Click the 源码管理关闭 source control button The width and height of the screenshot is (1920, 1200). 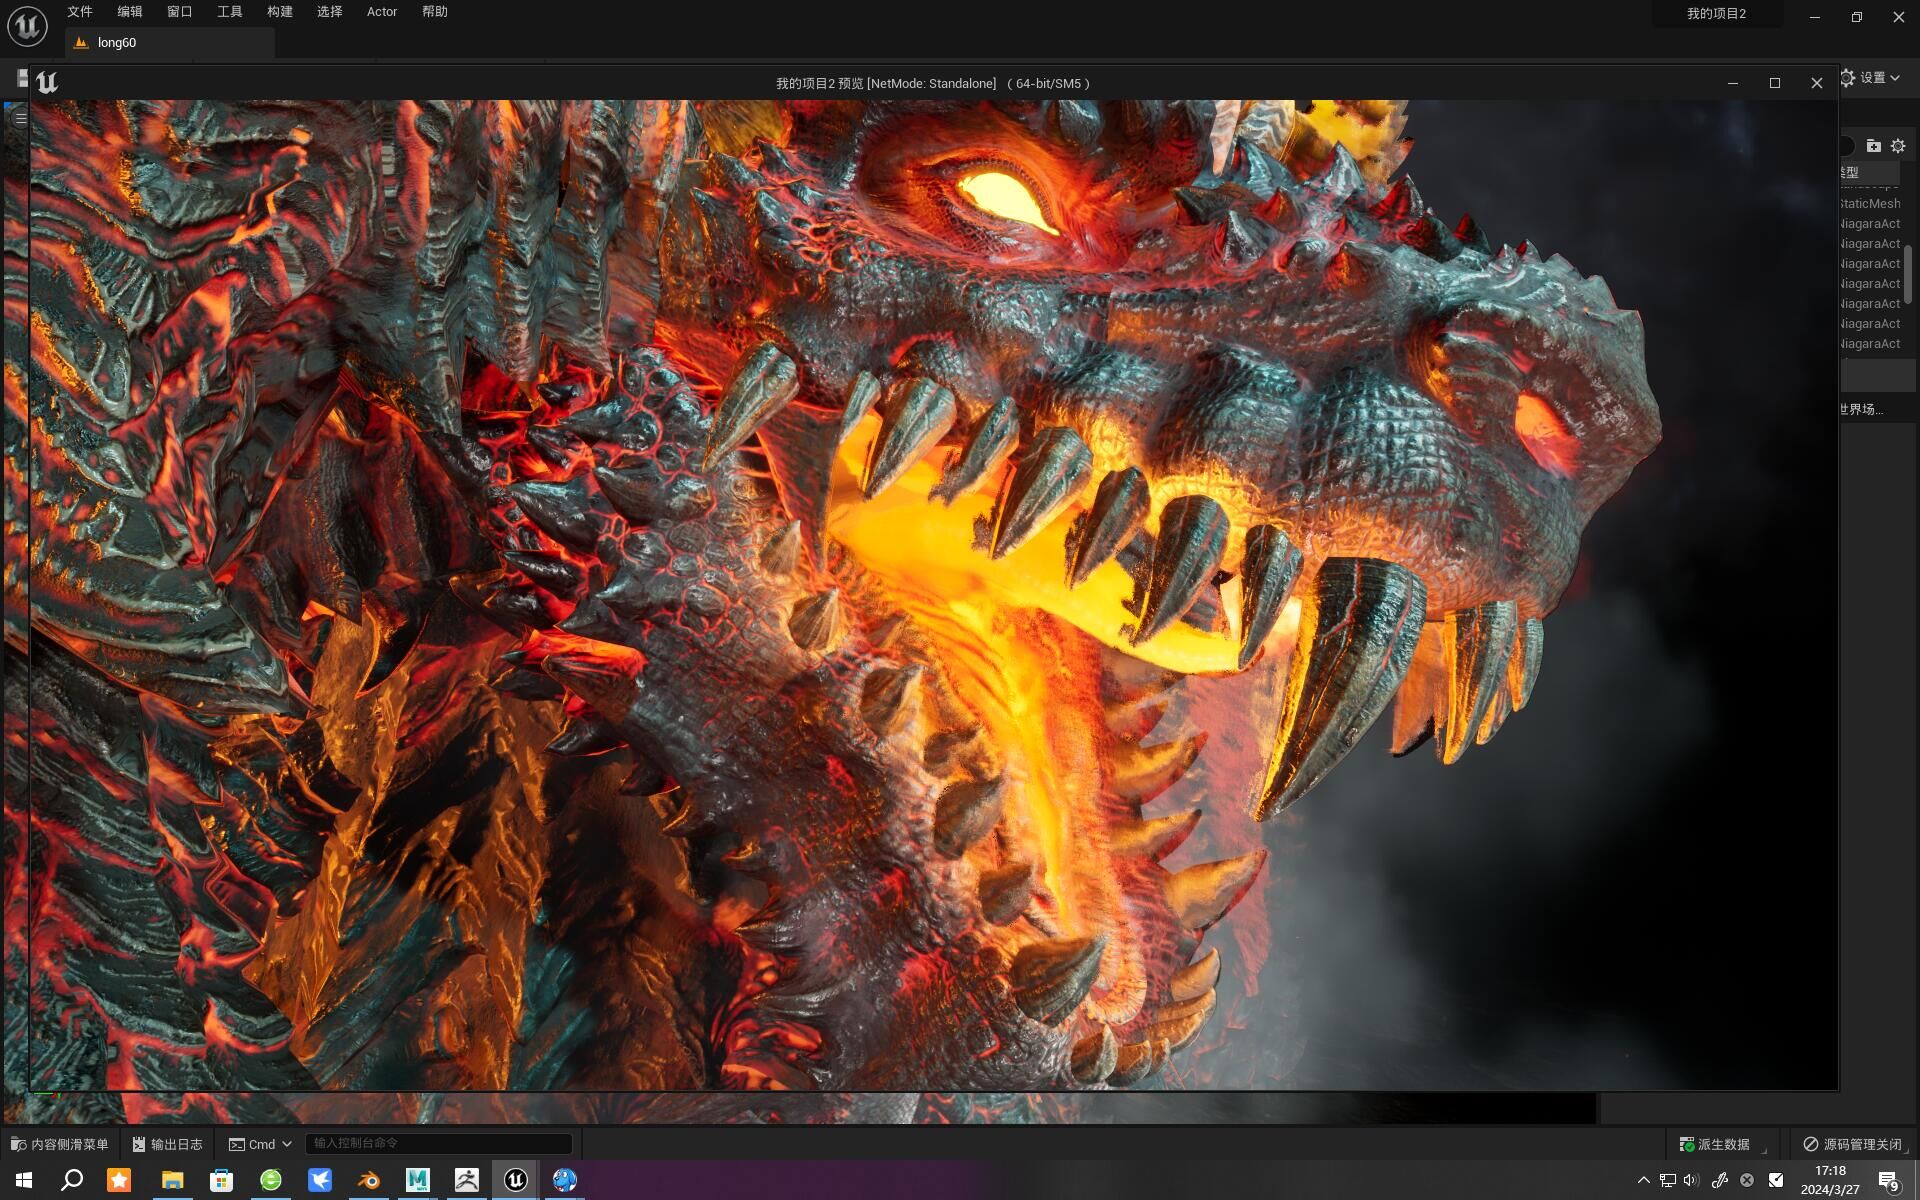[1853, 1144]
